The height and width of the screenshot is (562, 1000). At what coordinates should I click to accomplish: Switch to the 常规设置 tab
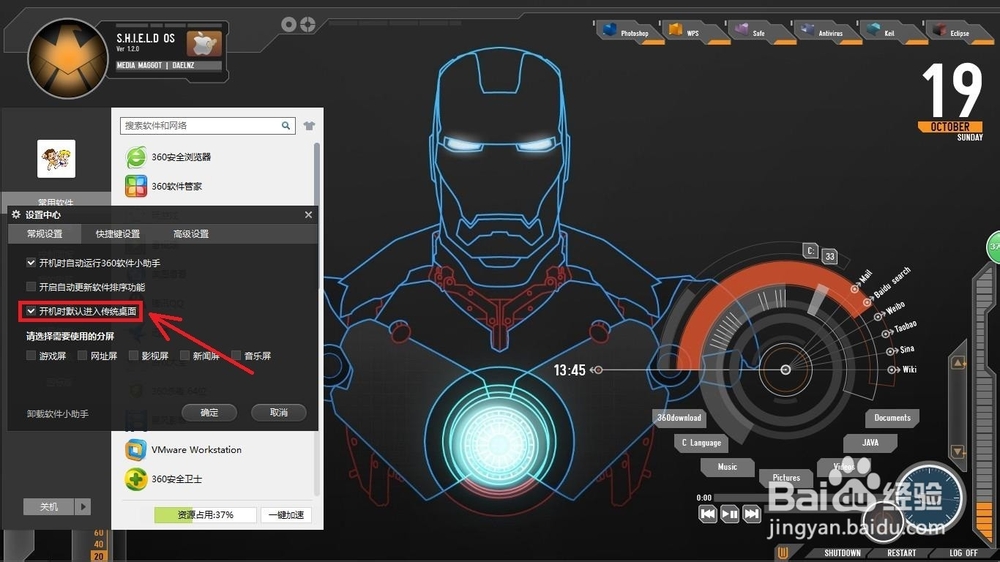[x=45, y=234]
